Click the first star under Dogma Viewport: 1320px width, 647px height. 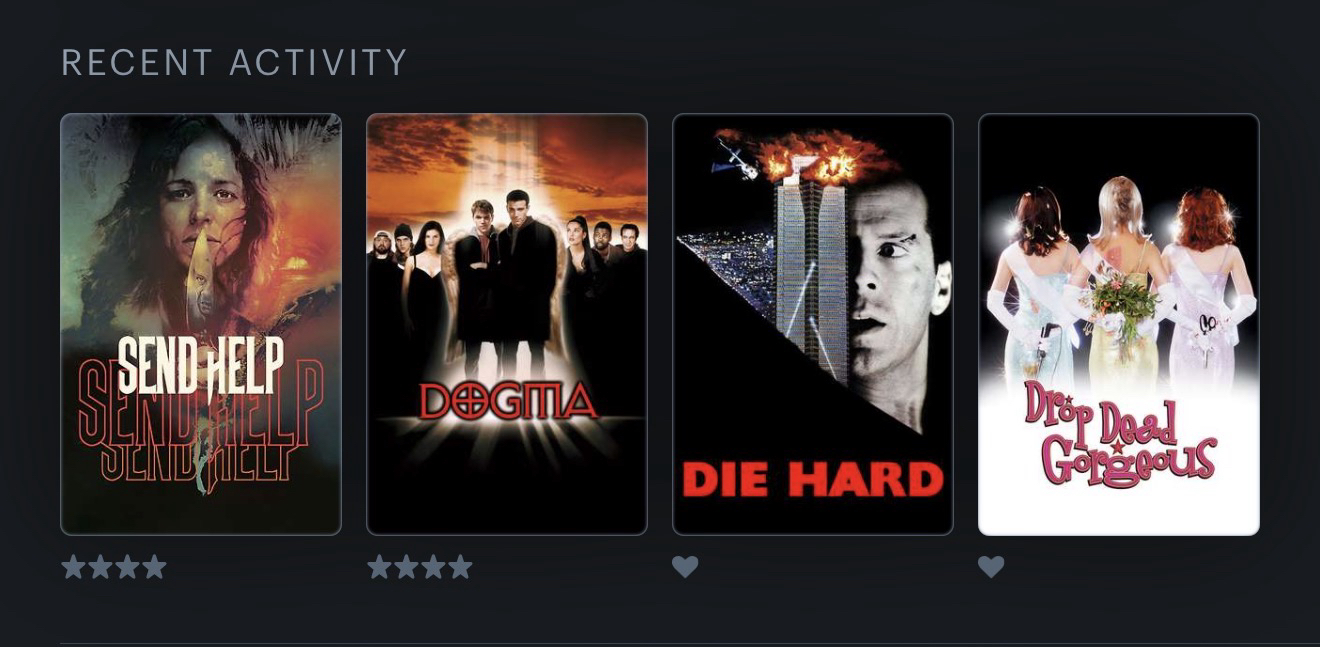click(380, 567)
